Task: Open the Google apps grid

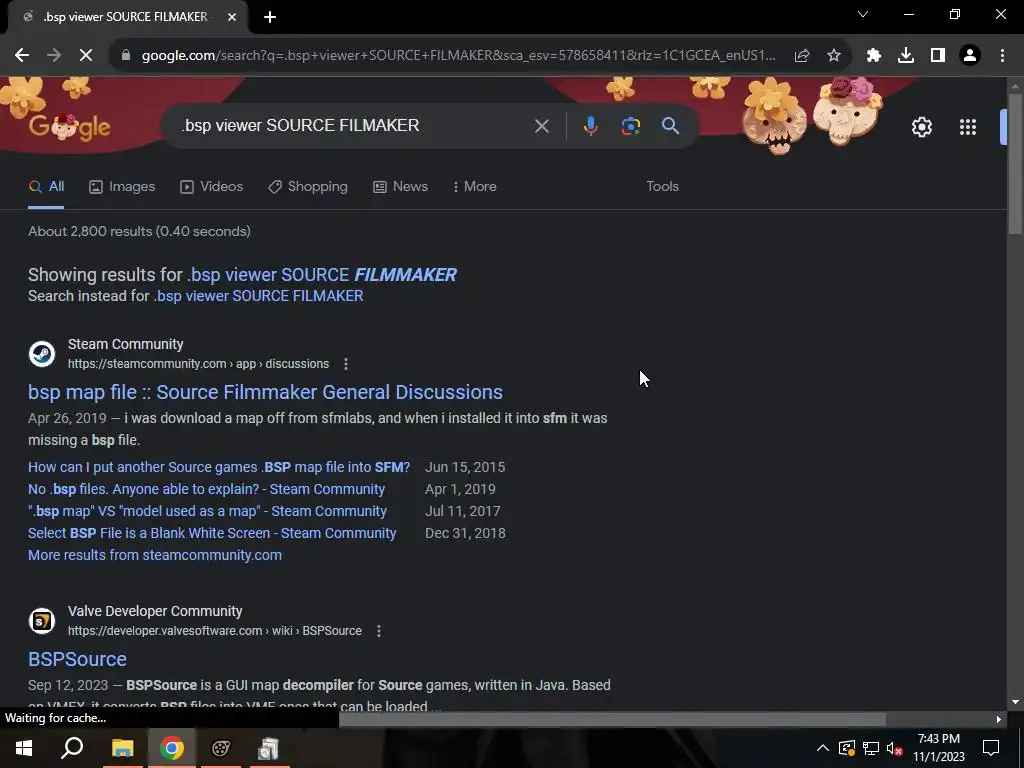Action: click(x=968, y=127)
